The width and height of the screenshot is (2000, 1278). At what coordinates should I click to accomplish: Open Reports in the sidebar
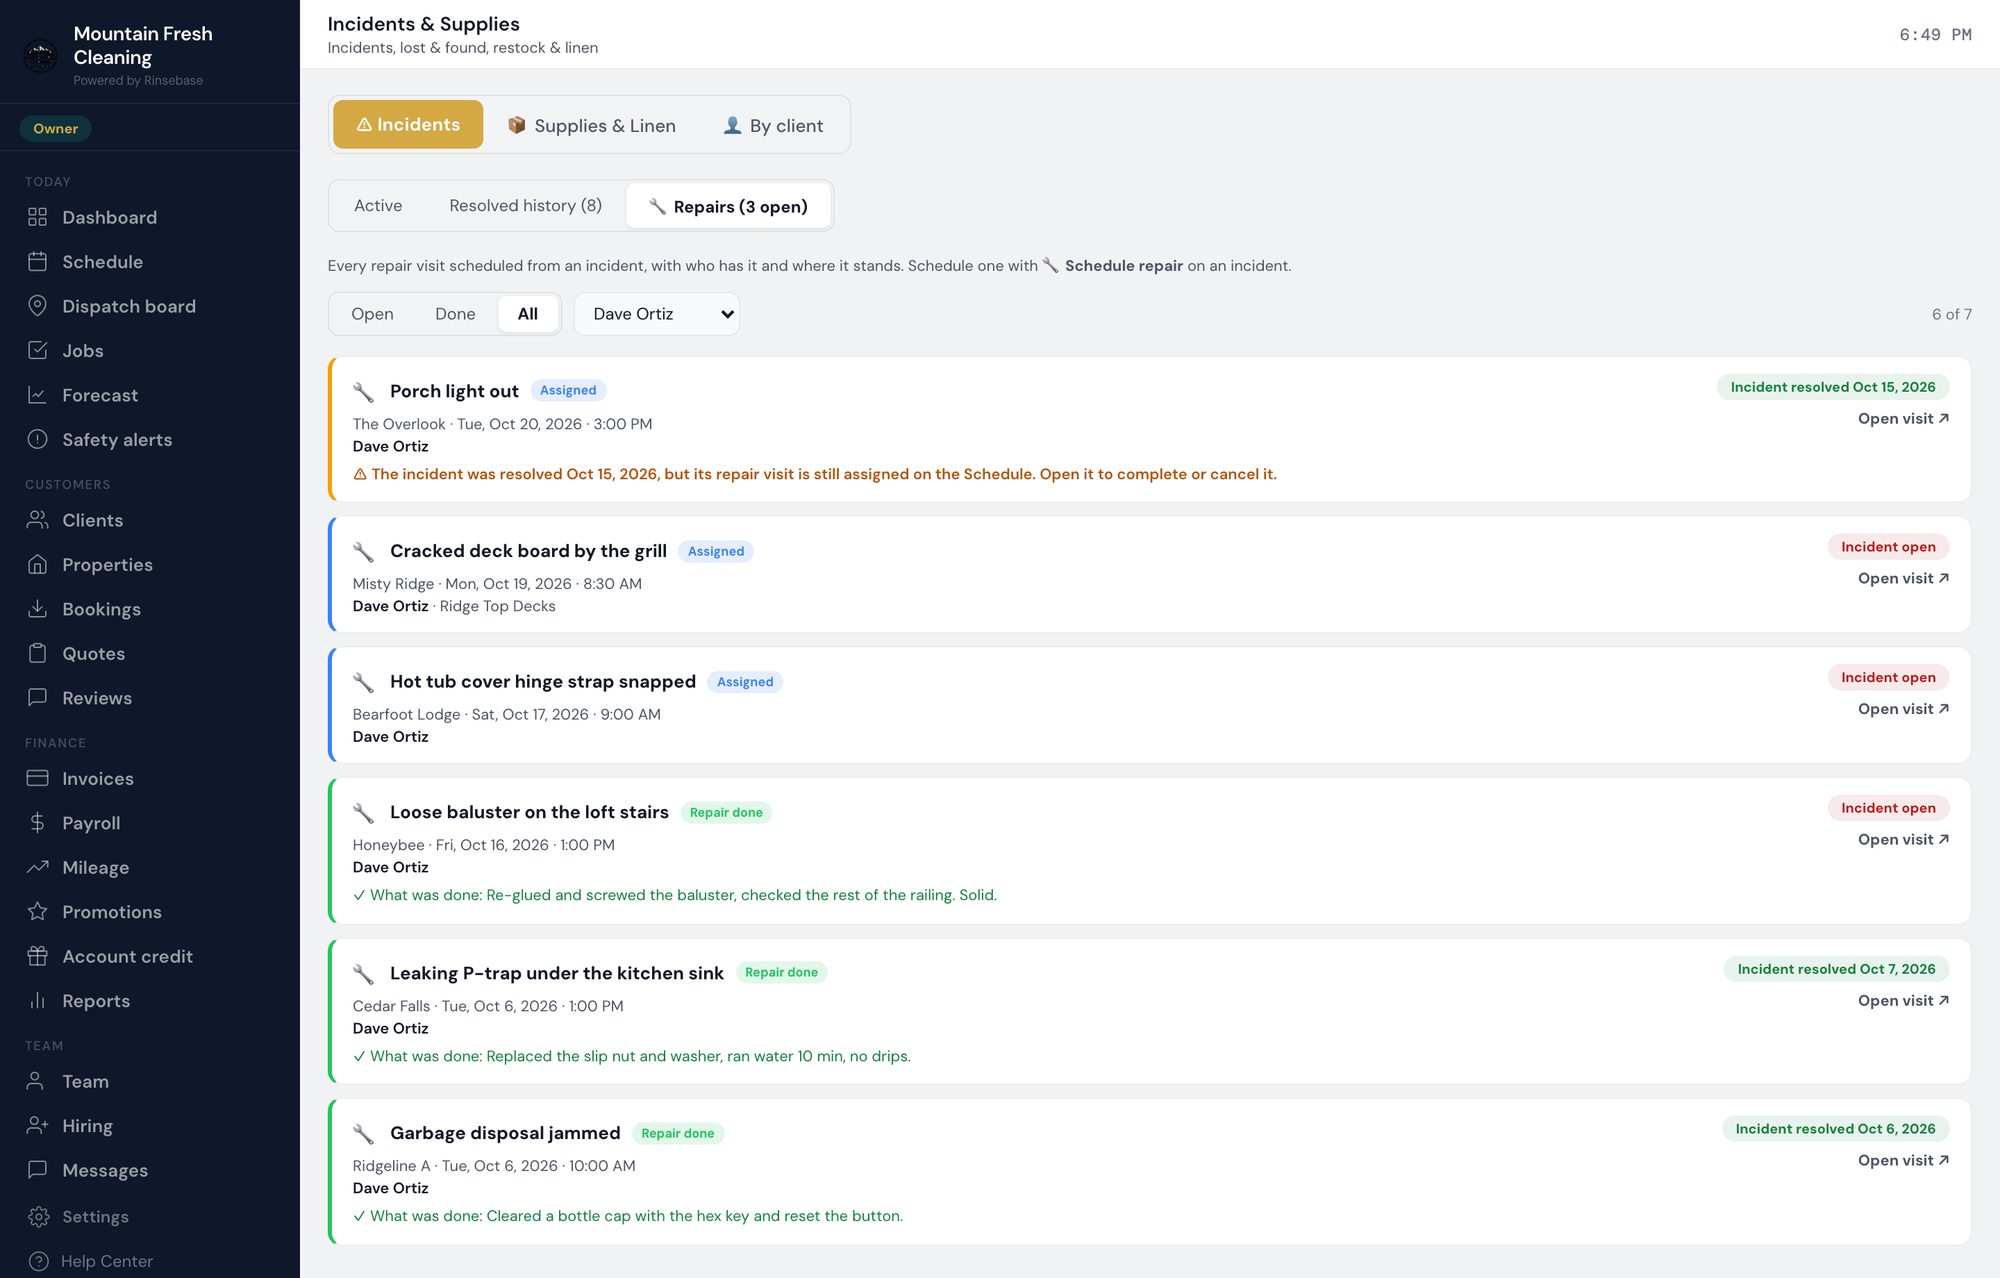[78, 1001]
